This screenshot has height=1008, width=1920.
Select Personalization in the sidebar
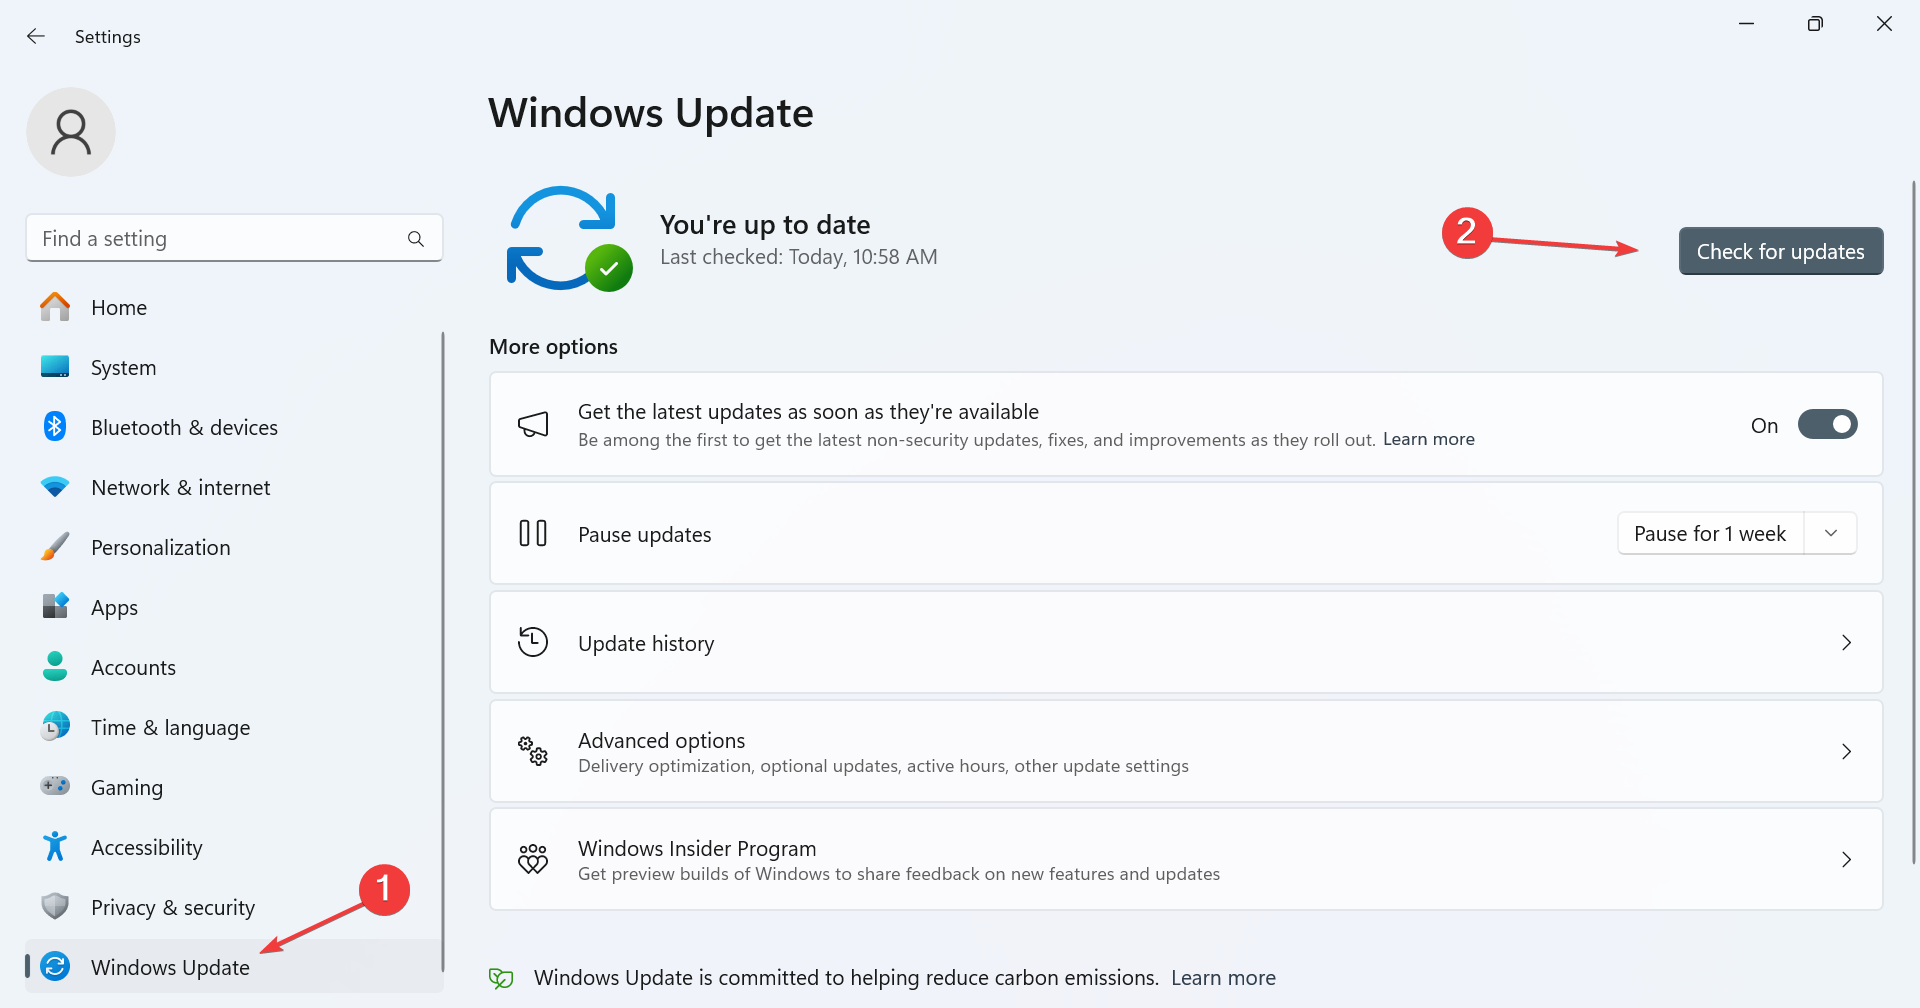160,548
